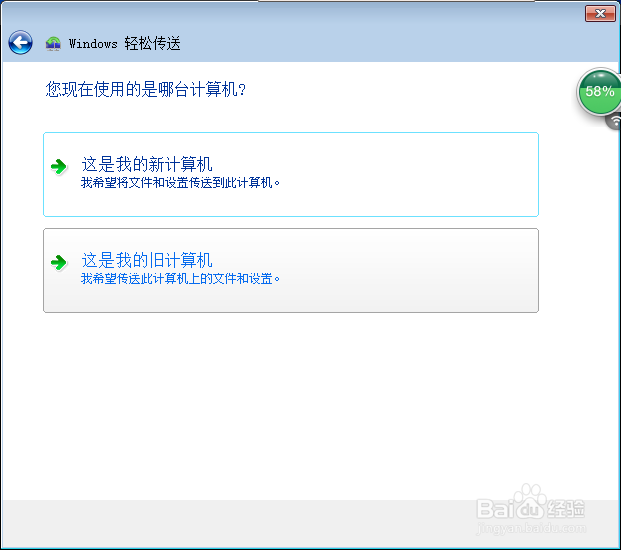Choose '这是我的新计算机' option

pos(291,175)
